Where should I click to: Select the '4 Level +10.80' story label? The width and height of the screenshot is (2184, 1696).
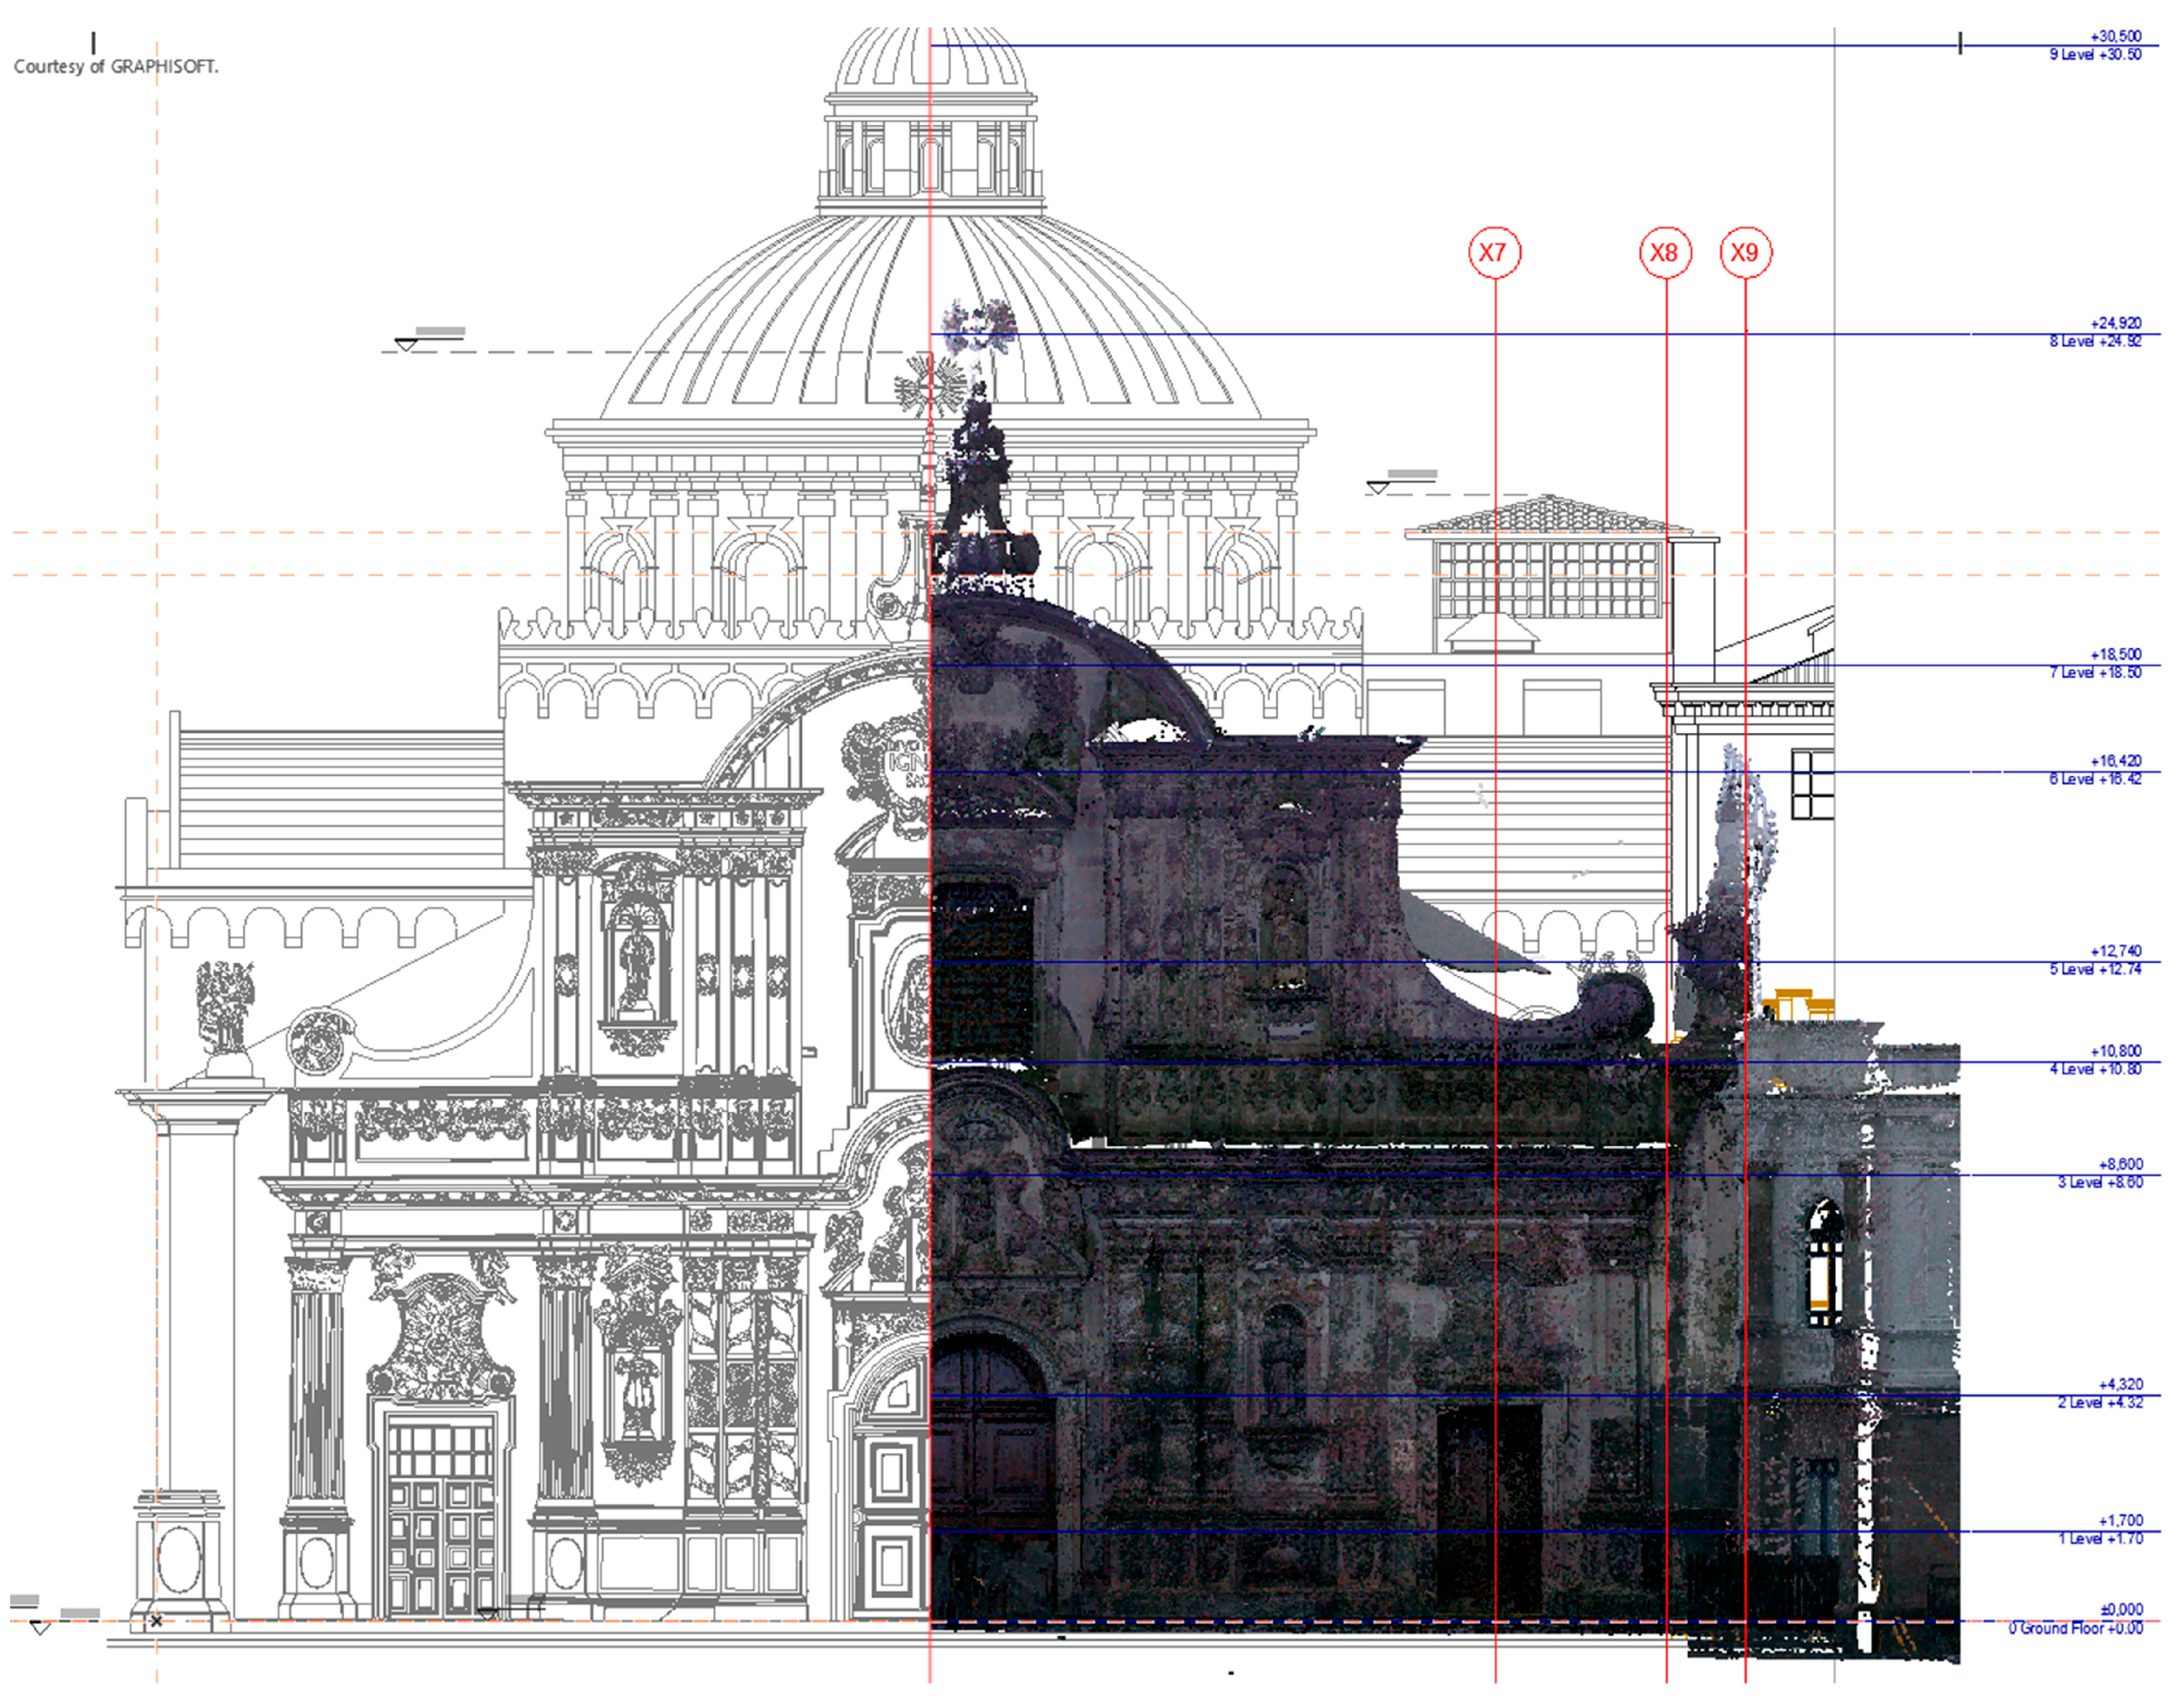point(2095,1070)
